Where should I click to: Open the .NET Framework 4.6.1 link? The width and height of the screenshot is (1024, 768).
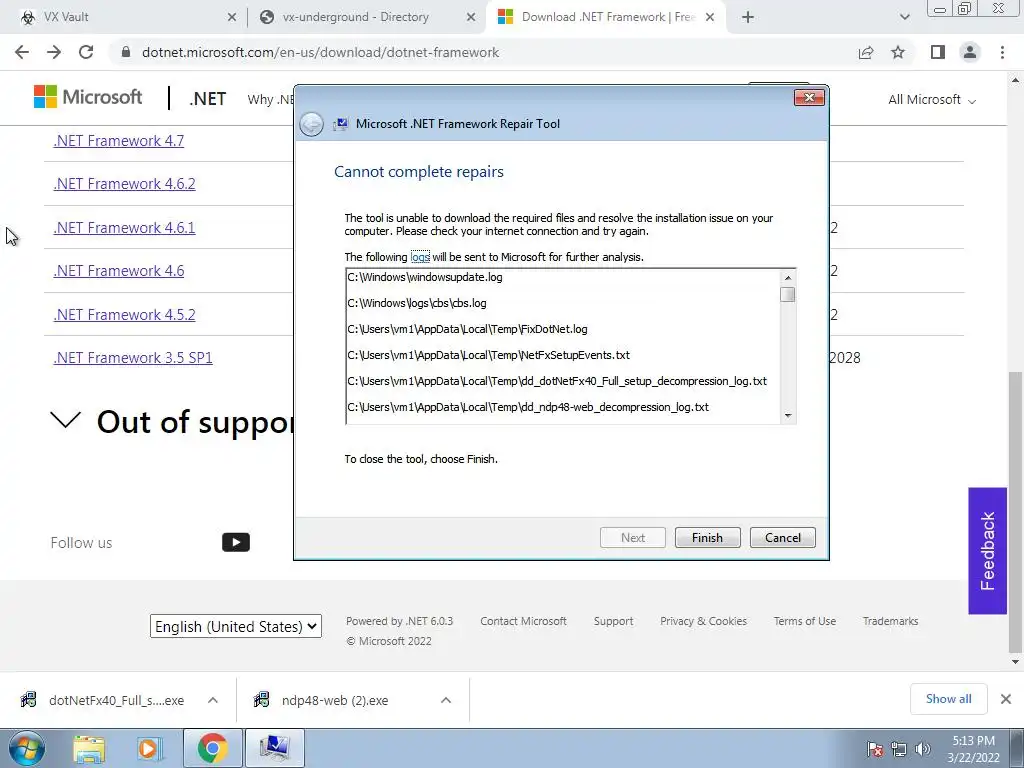tap(124, 227)
